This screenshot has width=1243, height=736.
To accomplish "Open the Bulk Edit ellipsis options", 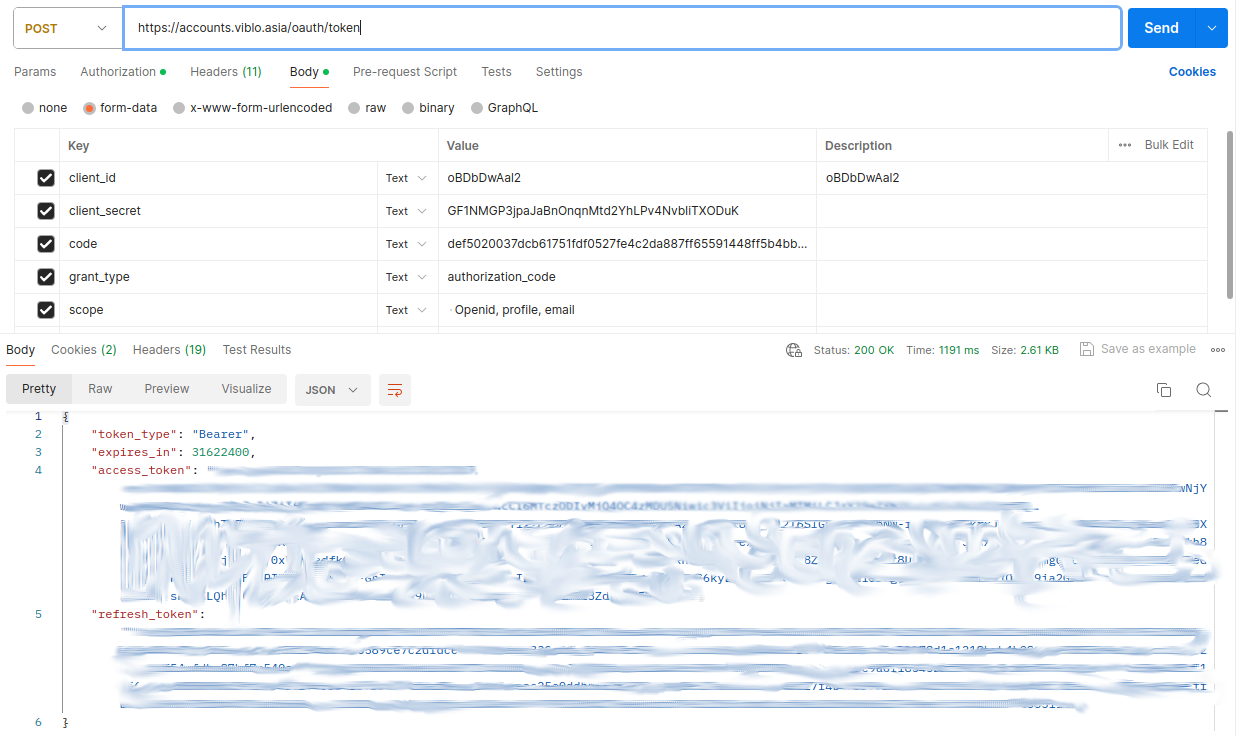I will [1126, 144].
